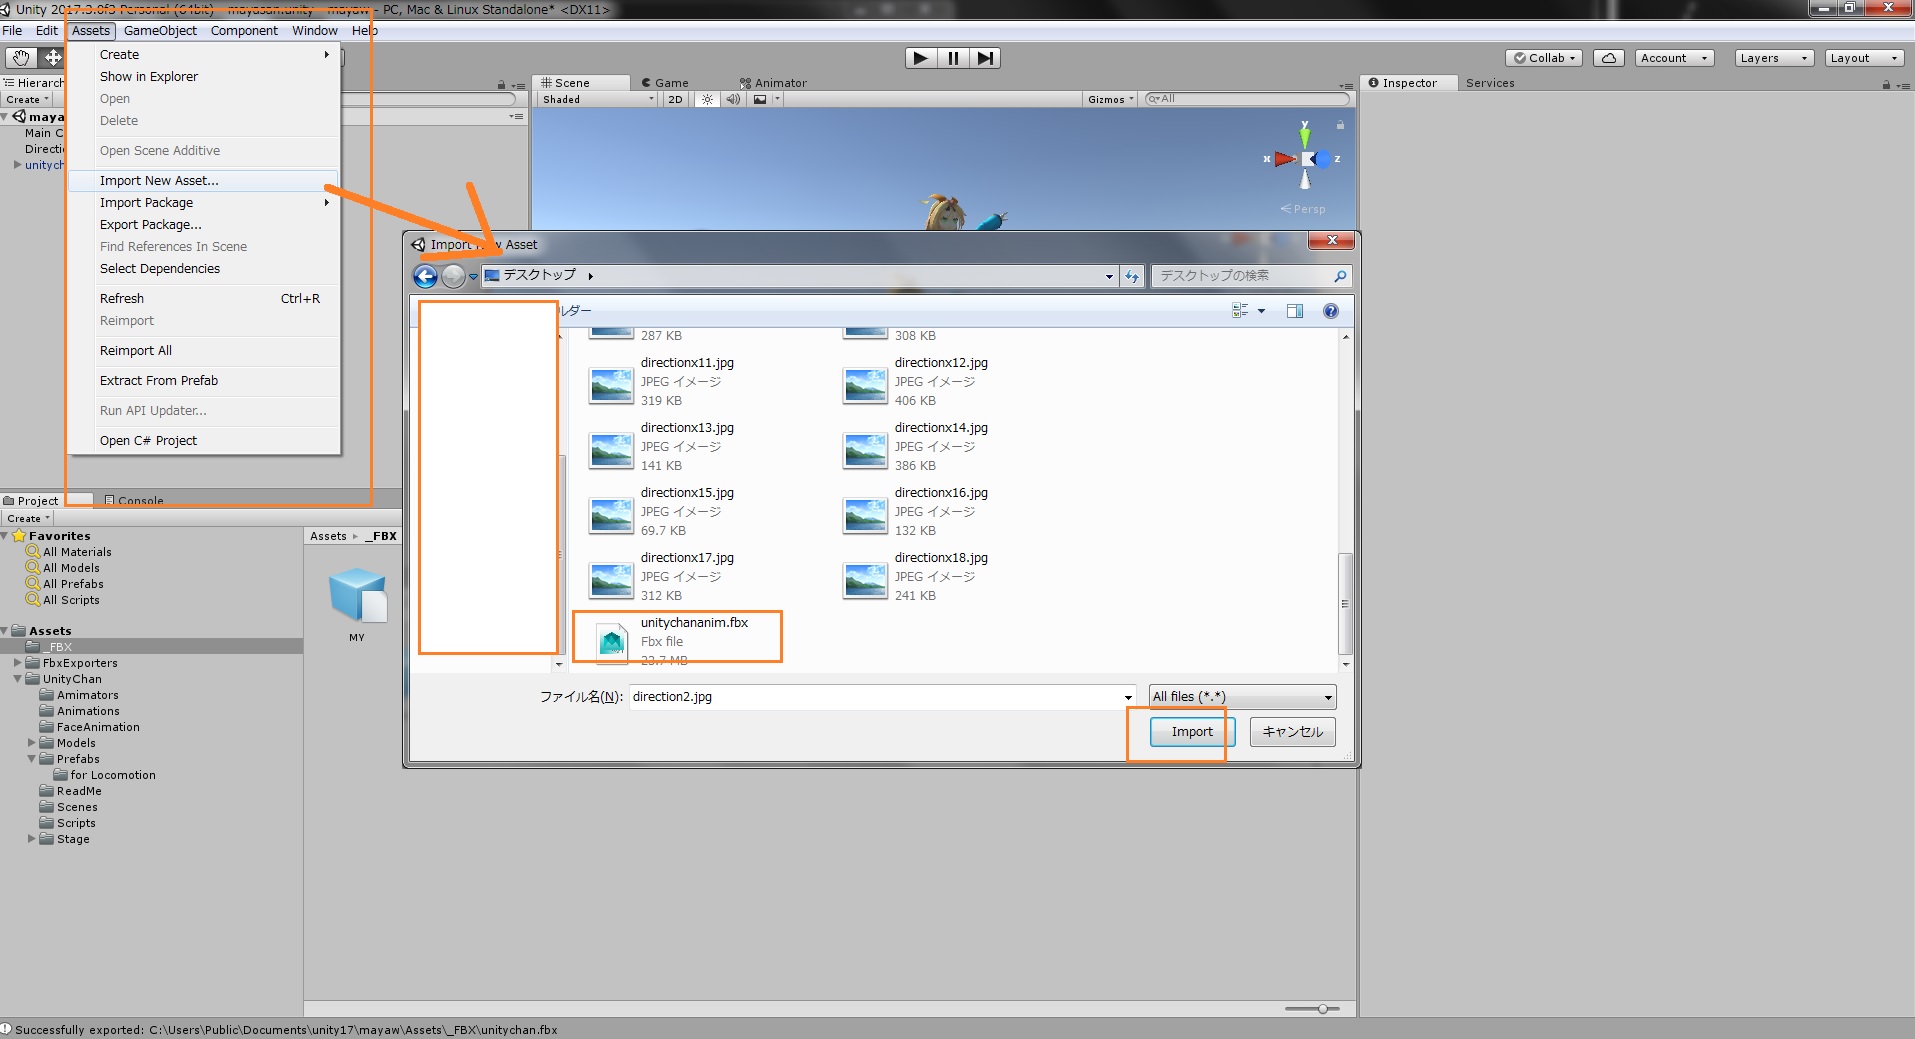Select the Hand tool in Unity toolbar
Image resolution: width=1915 pixels, height=1039 pixels.
pyautogui.click(x=20, y=58)
